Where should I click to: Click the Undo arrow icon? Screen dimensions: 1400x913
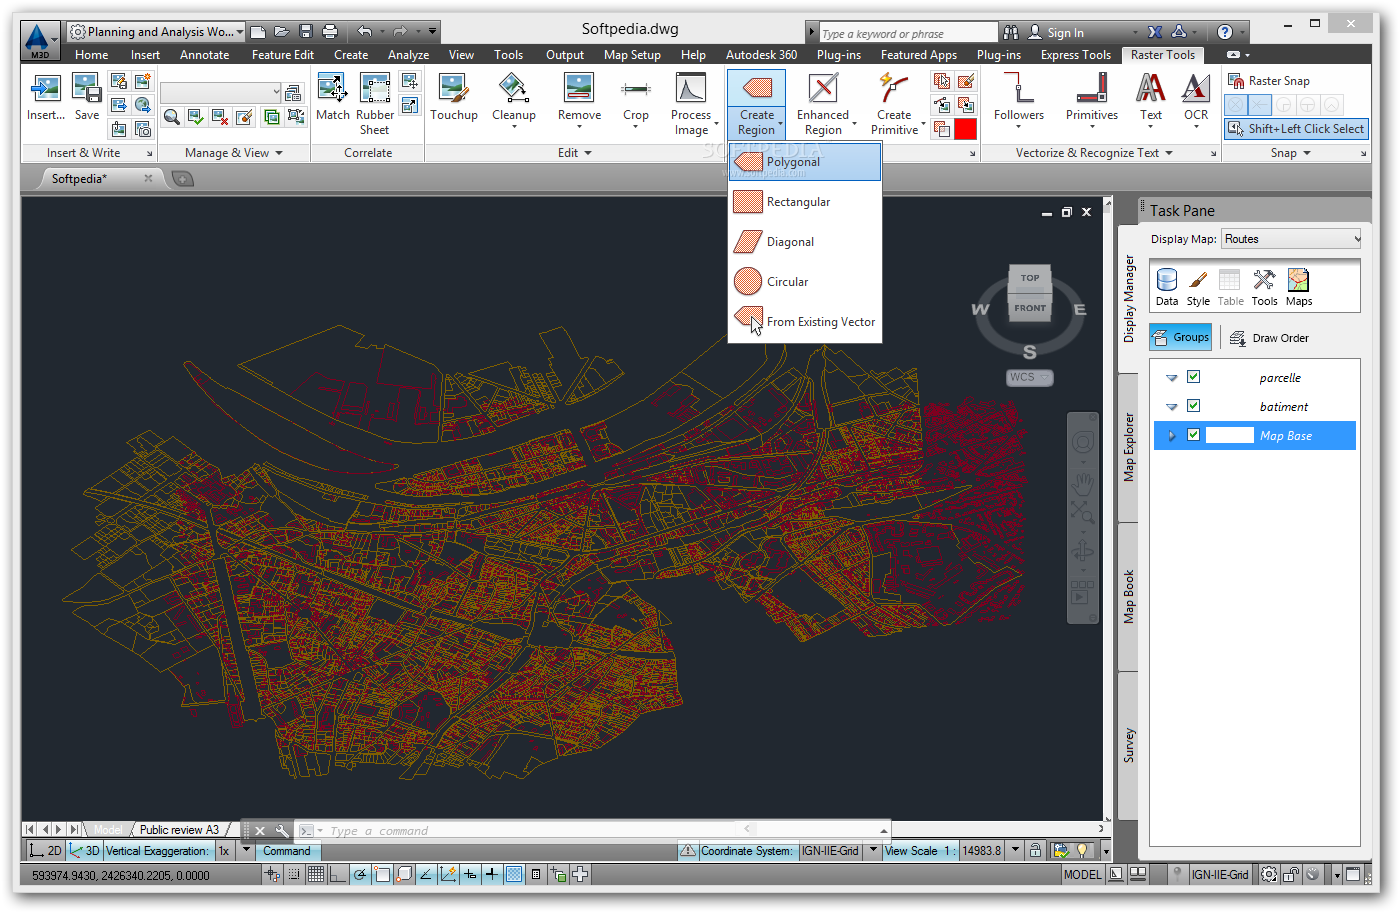pyautogui.click(x=365, y=32)
